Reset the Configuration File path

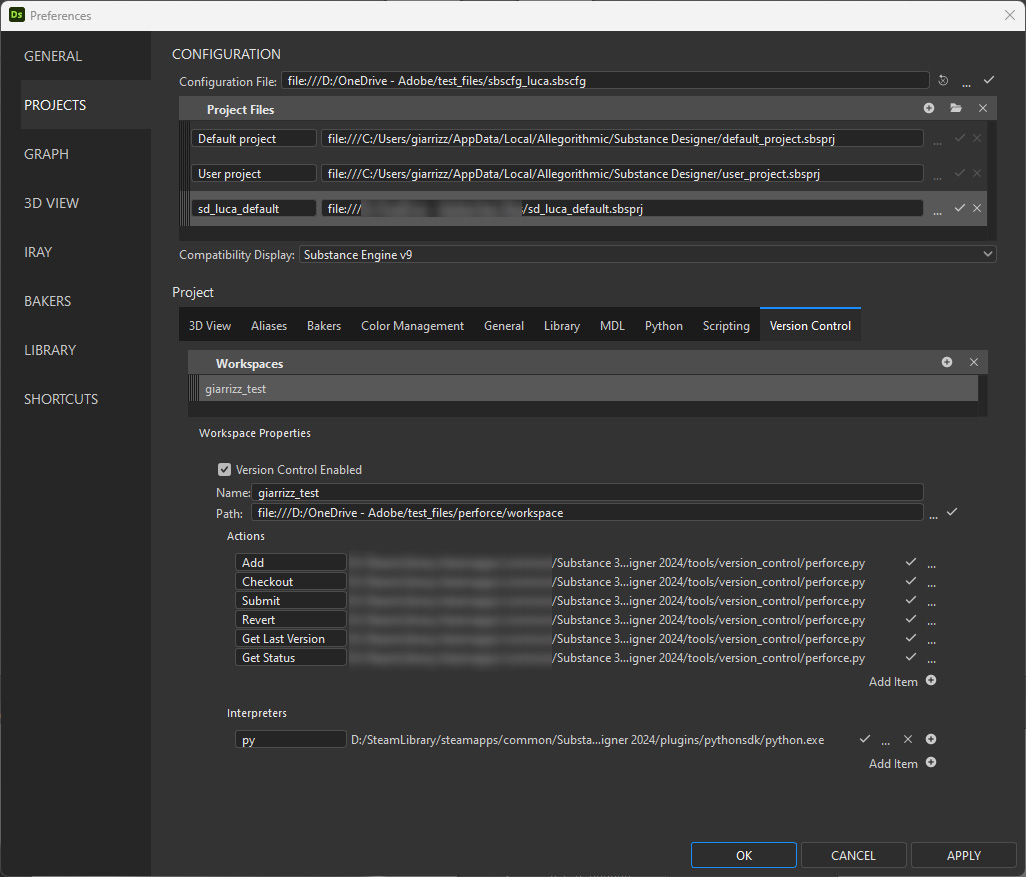coord(943,81)
